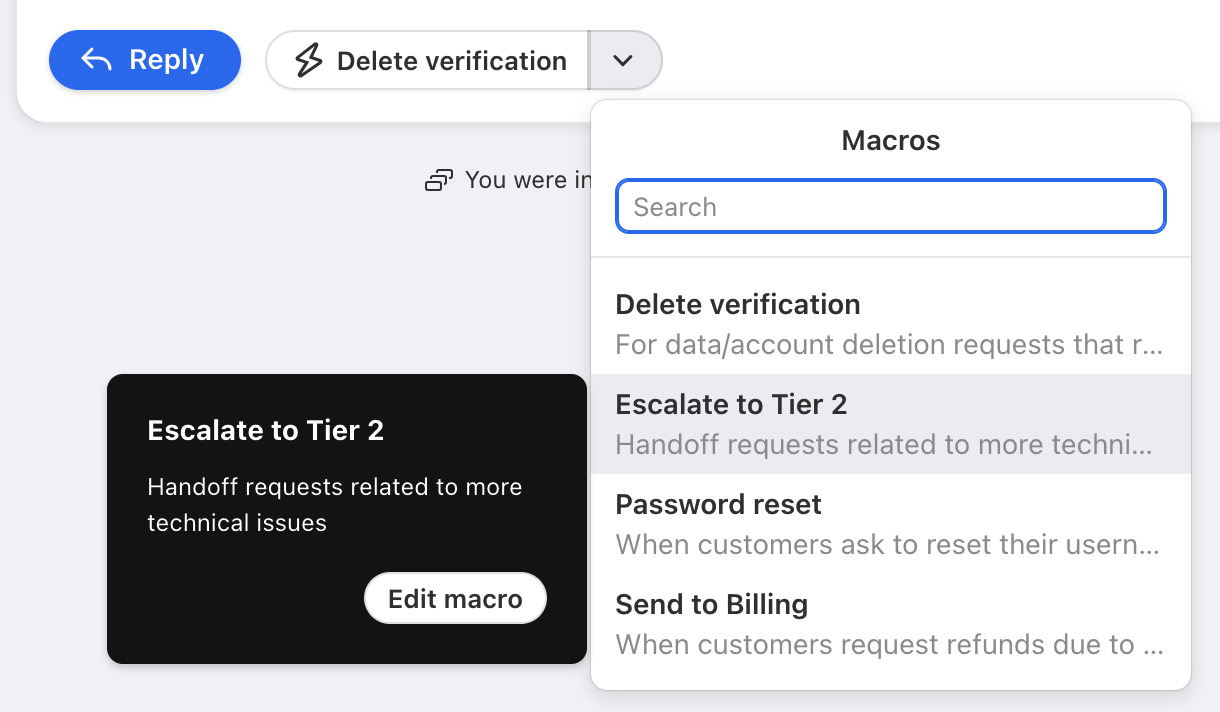The height and width of the screenshot is (712, 1220).
Task: Pick the Send to Billing macro
Action: click(x=891, y=624)
